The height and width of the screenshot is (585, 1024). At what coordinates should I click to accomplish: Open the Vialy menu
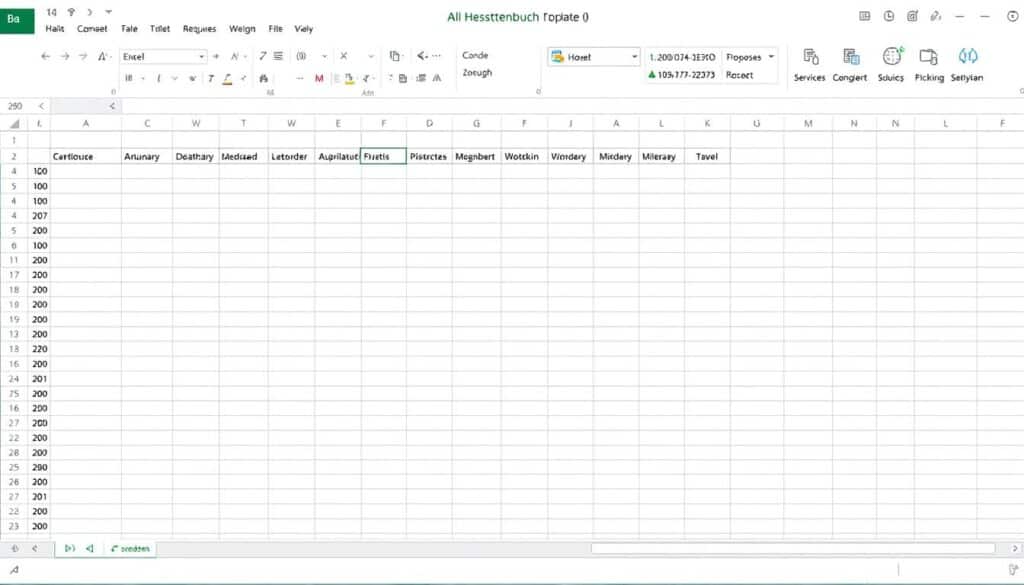(x=304, y=29)
